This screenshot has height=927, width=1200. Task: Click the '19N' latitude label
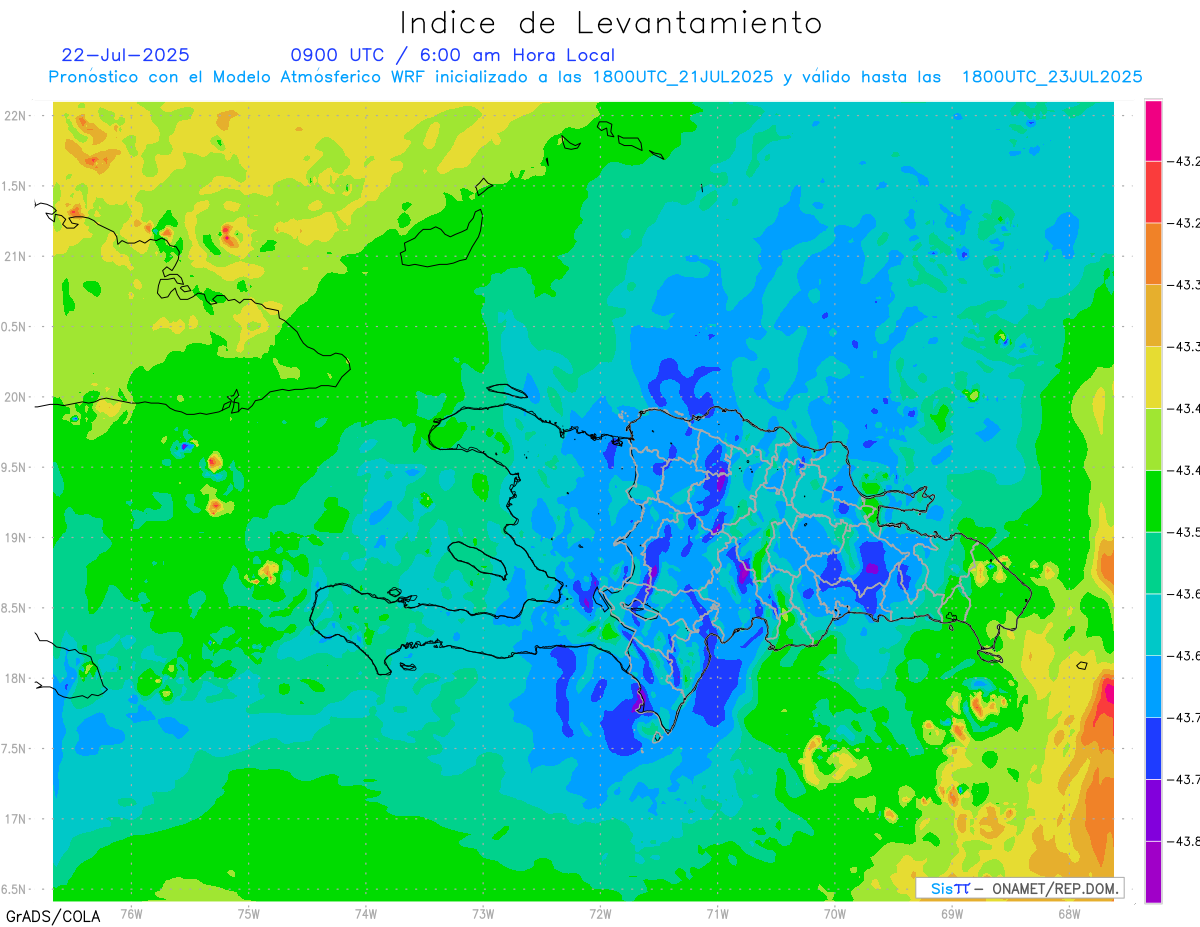[x=15, y=537]
